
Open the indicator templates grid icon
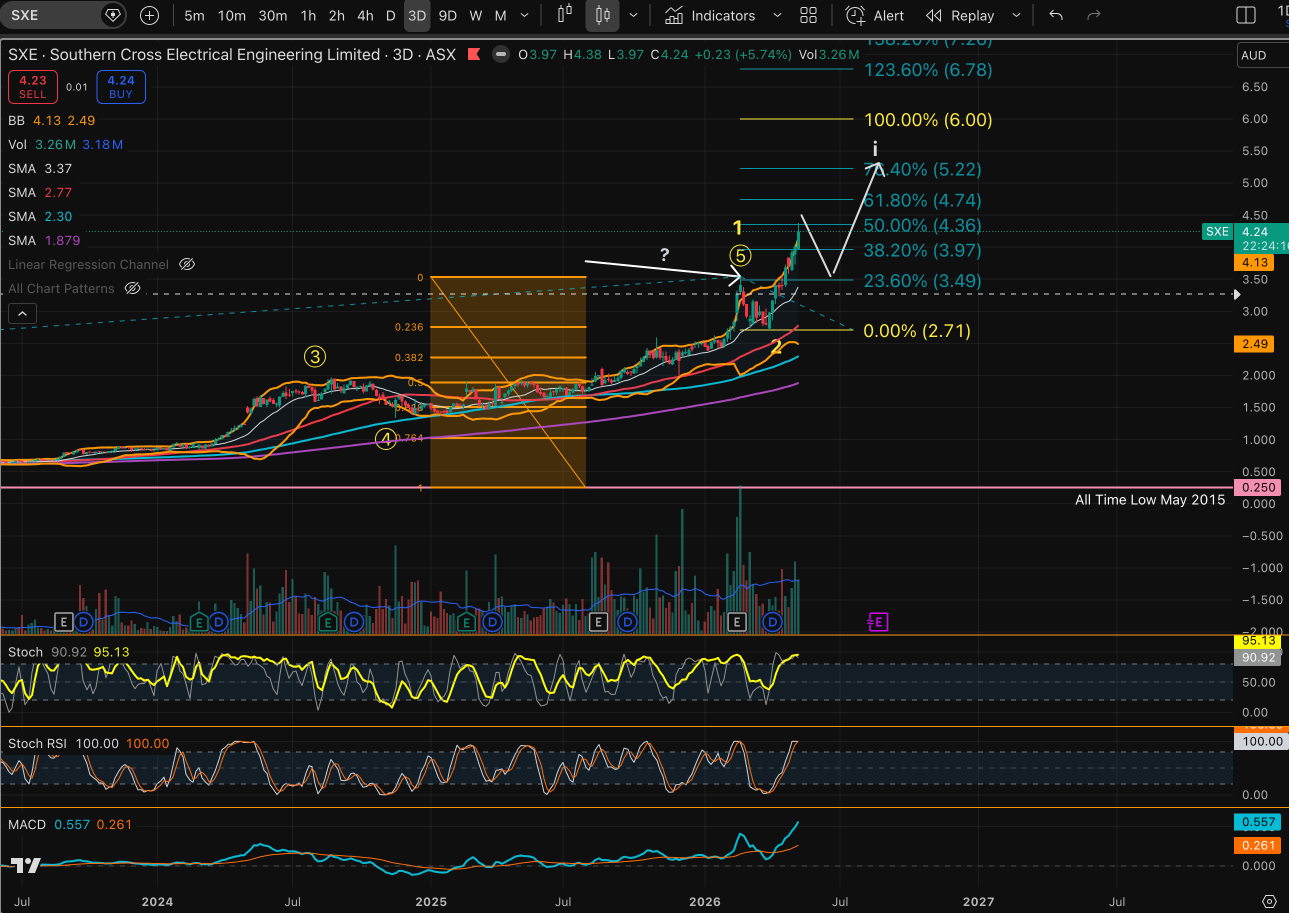808,15
